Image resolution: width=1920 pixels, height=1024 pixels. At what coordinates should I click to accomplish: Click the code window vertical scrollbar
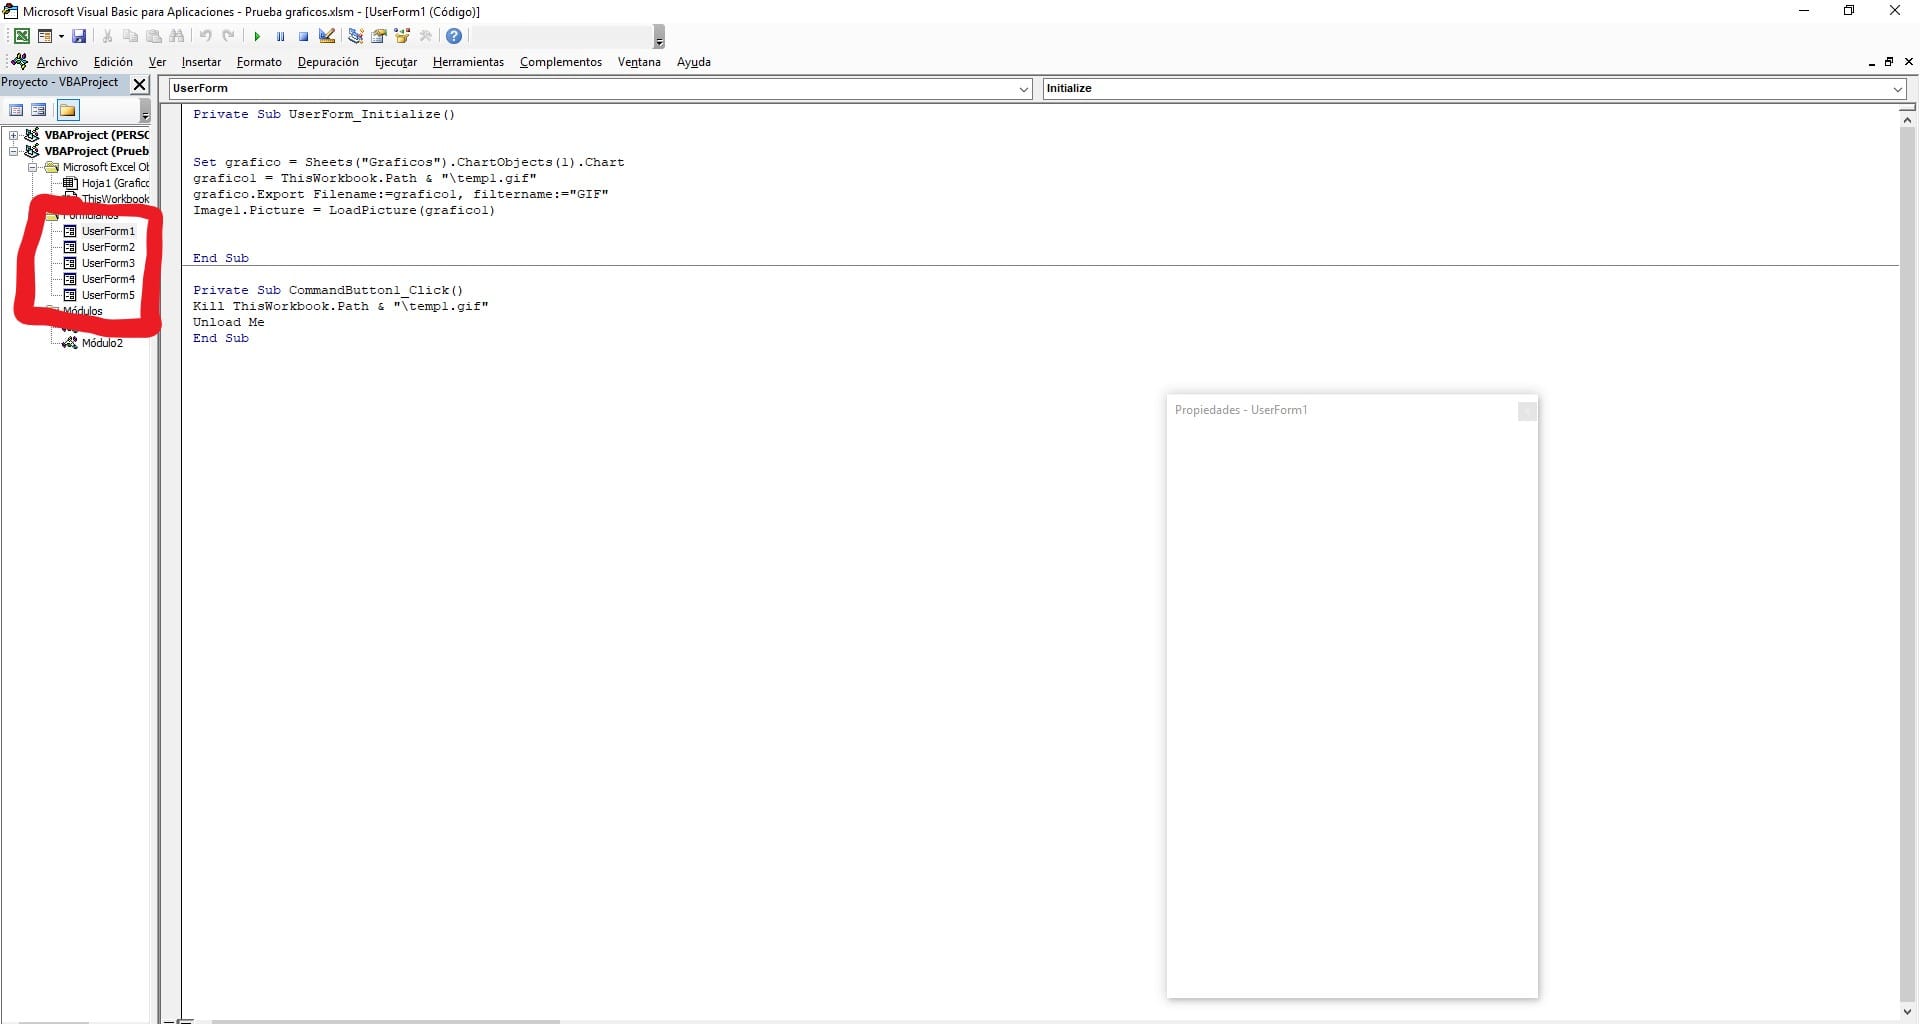click(x=1907, y=565)
